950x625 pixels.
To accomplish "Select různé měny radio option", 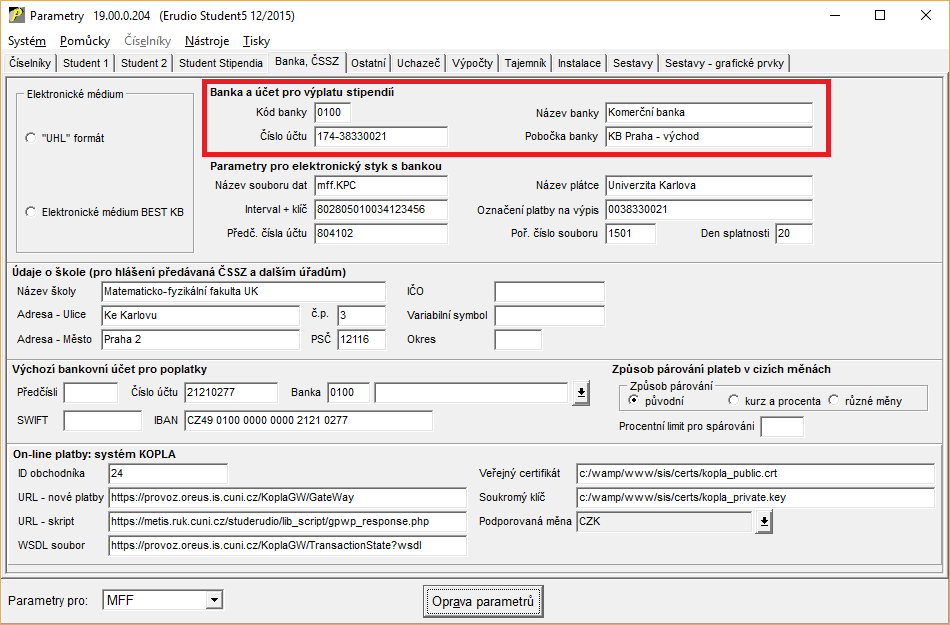I will tap(834, 401).
